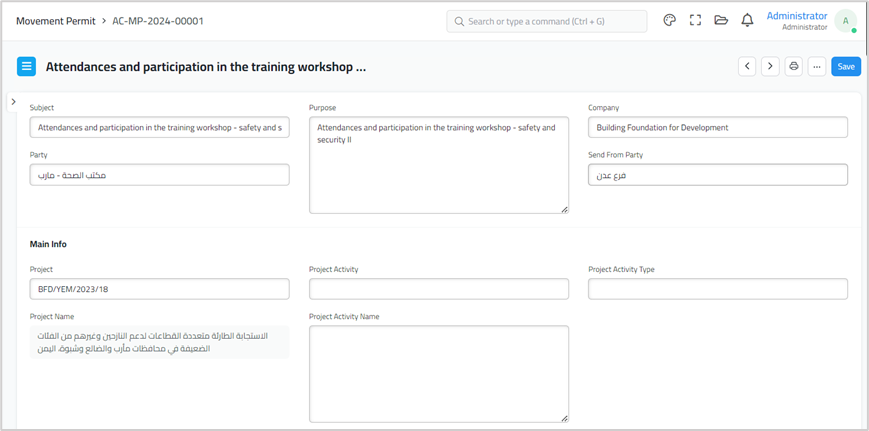The image size is (869, 431).
Task: Go to previous document arrow
Action: (747, 67)
